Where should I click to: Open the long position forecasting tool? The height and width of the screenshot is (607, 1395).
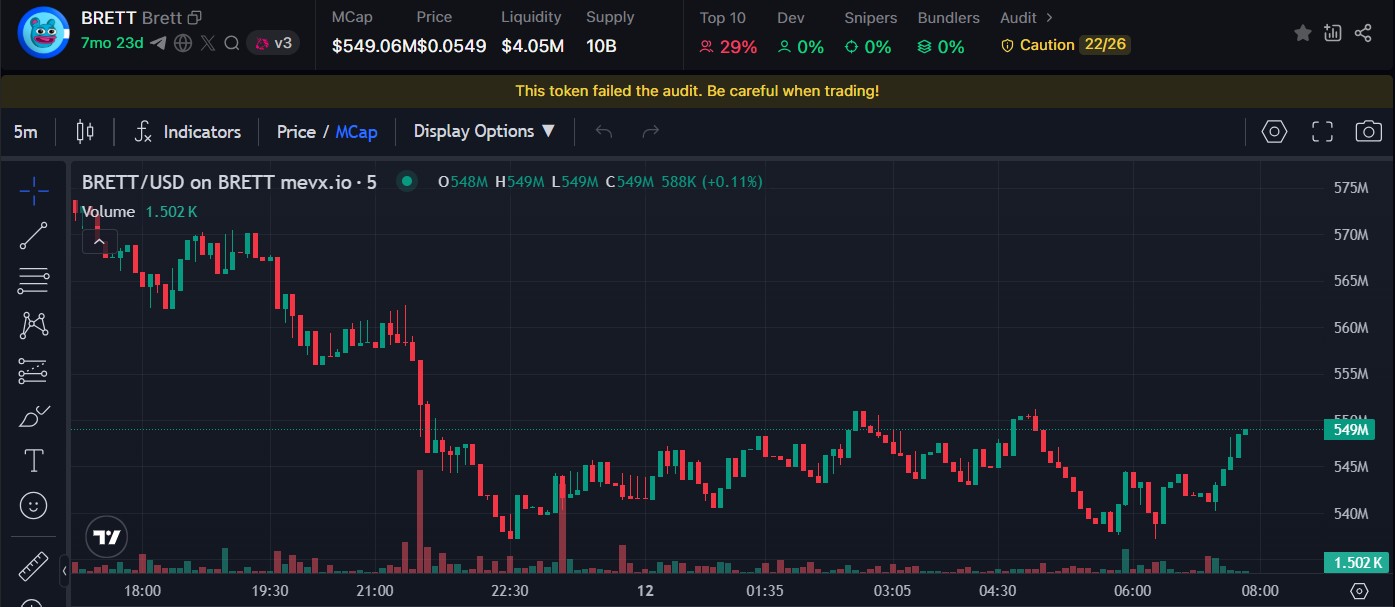(x=33, y=371)
